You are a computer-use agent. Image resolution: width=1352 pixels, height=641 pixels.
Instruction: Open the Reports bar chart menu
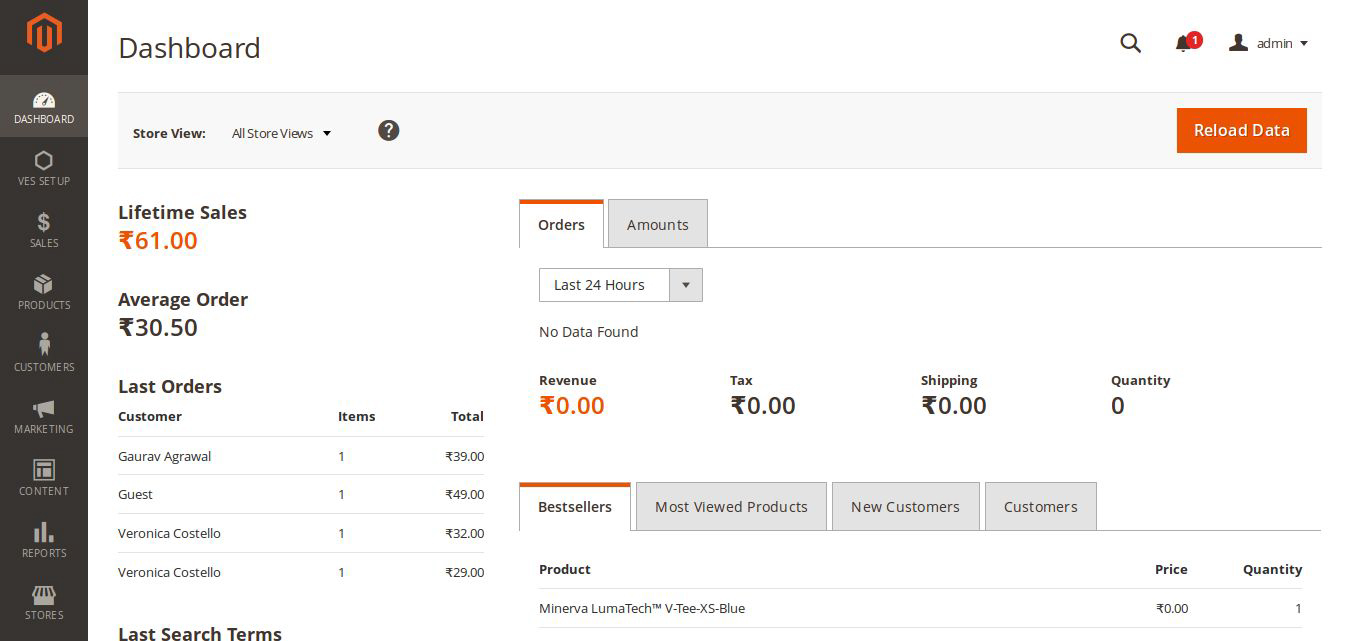pyautogui.click(x=44, y=539)
